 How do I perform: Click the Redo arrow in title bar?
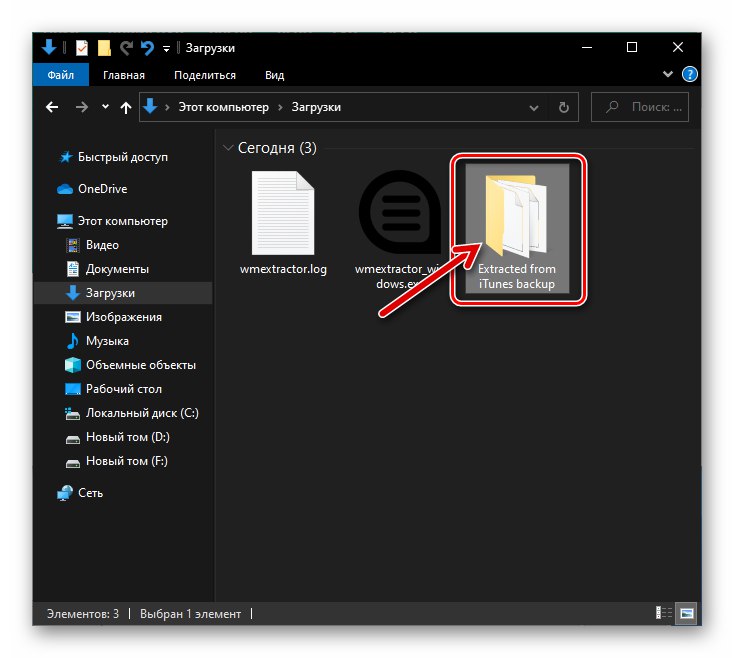click(x=126, y=48)
